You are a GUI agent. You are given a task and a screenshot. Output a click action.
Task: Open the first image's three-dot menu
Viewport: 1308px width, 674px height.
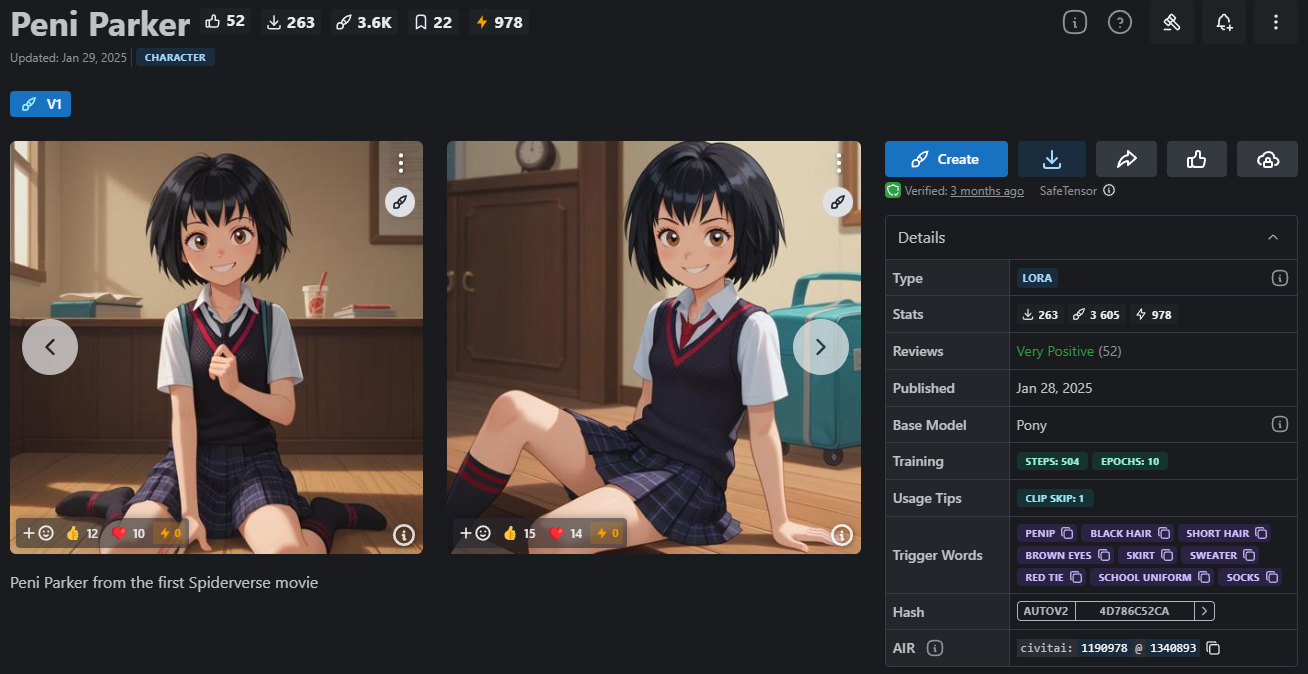pos(400,163)
